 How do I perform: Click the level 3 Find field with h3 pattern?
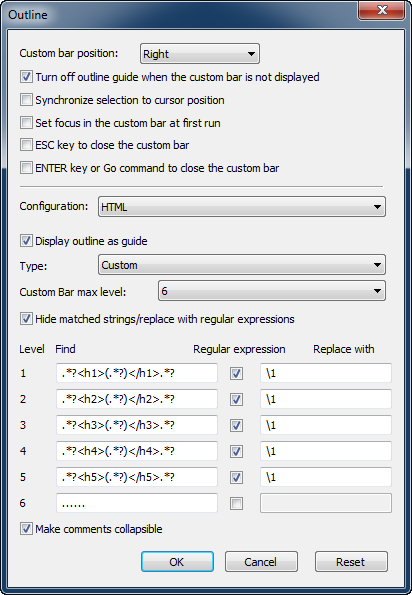(x=137, y=425)
